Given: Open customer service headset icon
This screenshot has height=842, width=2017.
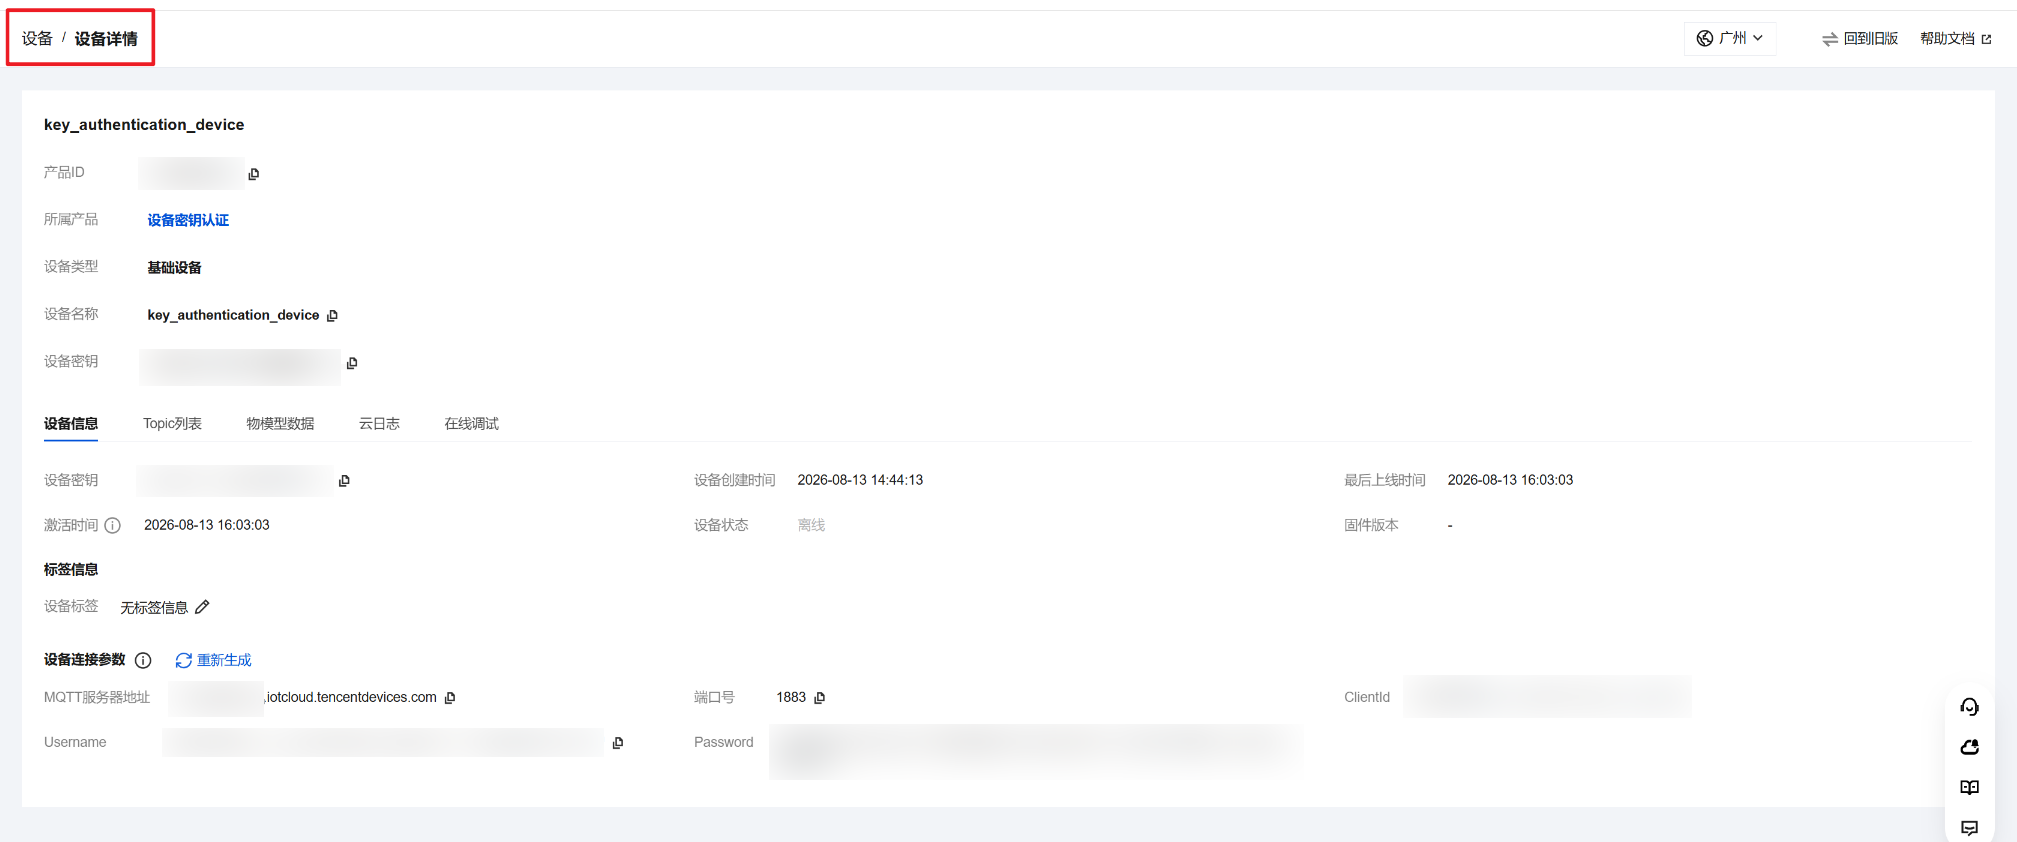Looking at the screenshot, I should coord(1969,707).
